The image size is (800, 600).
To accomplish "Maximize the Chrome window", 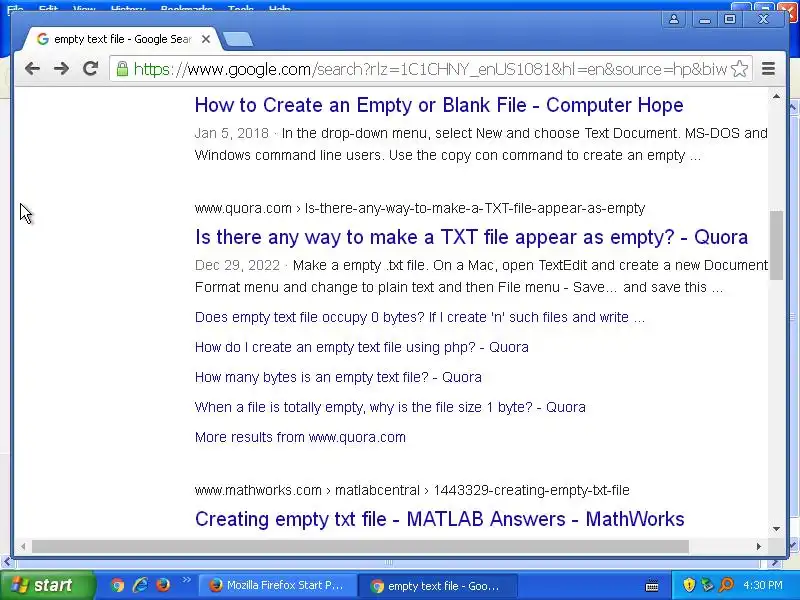I will pyautogui.click(x=730, y=19).
